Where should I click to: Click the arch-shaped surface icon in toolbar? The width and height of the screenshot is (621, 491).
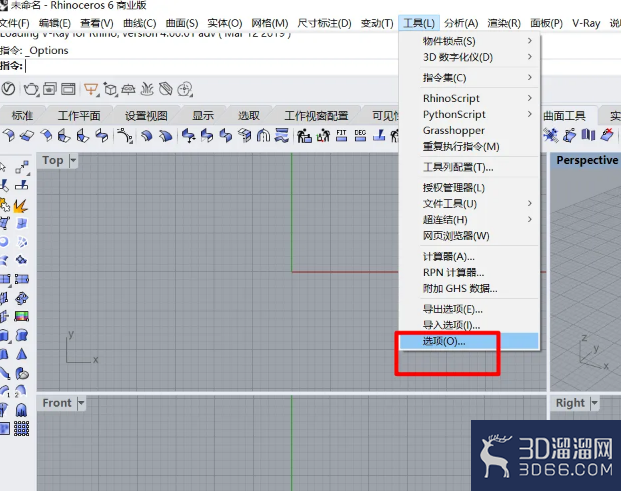263,136
